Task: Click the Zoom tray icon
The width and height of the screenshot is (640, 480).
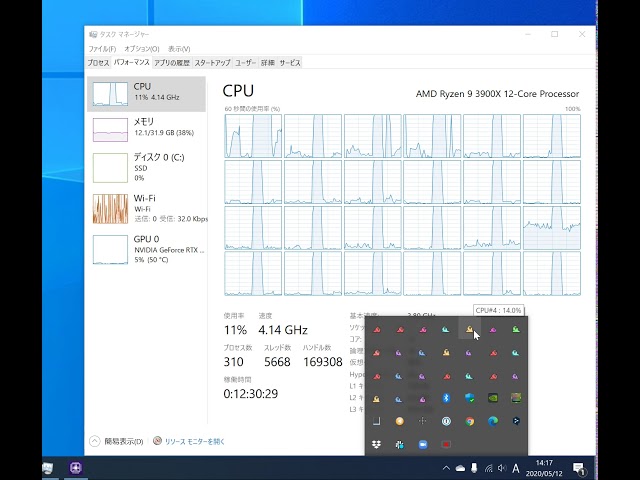Action: (423, 444)
